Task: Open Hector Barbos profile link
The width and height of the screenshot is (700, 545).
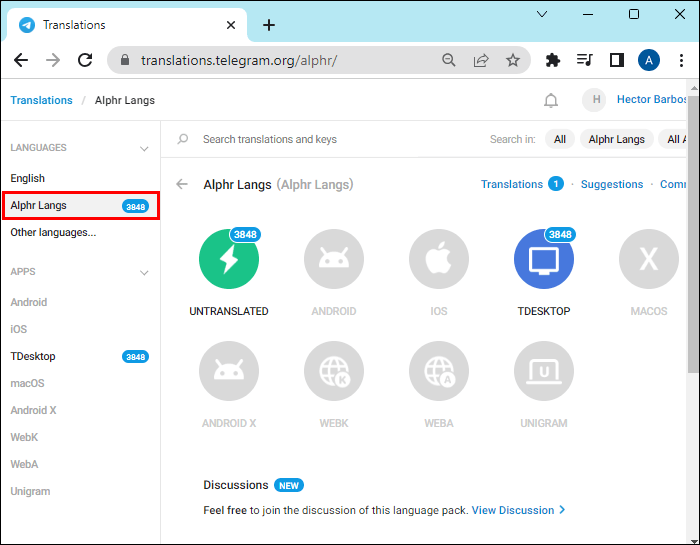Action: point(651,99)
